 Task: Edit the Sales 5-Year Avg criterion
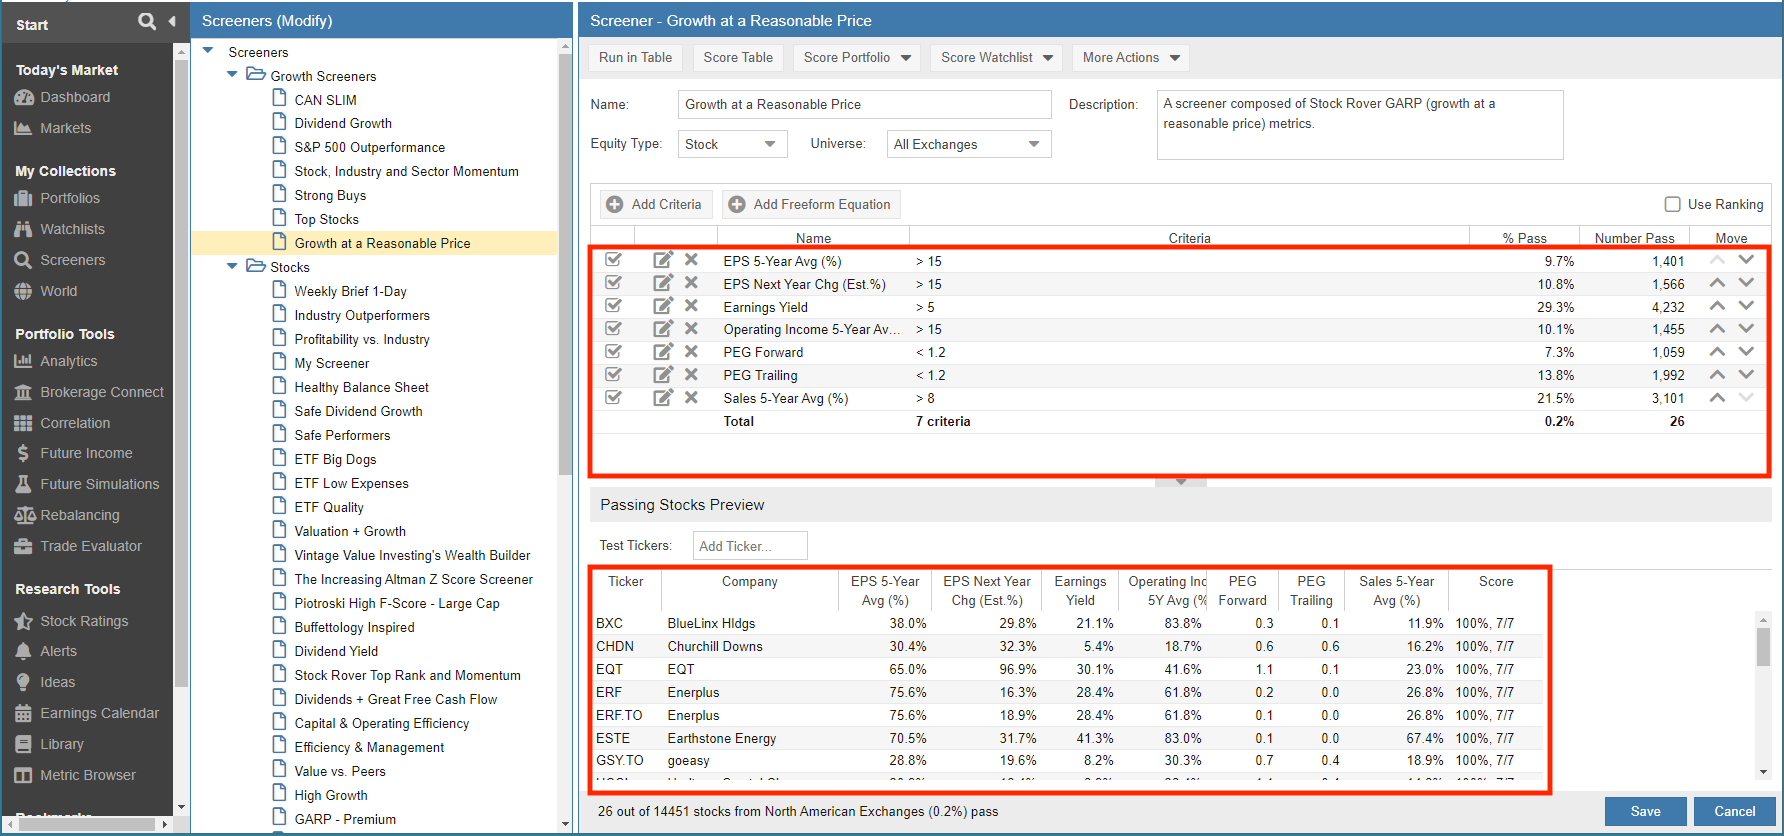(663, 398)
